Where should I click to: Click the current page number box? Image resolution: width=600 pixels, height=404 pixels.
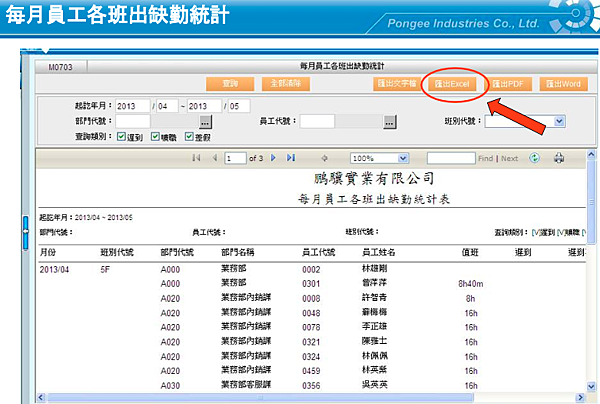(x=235, y=158)
